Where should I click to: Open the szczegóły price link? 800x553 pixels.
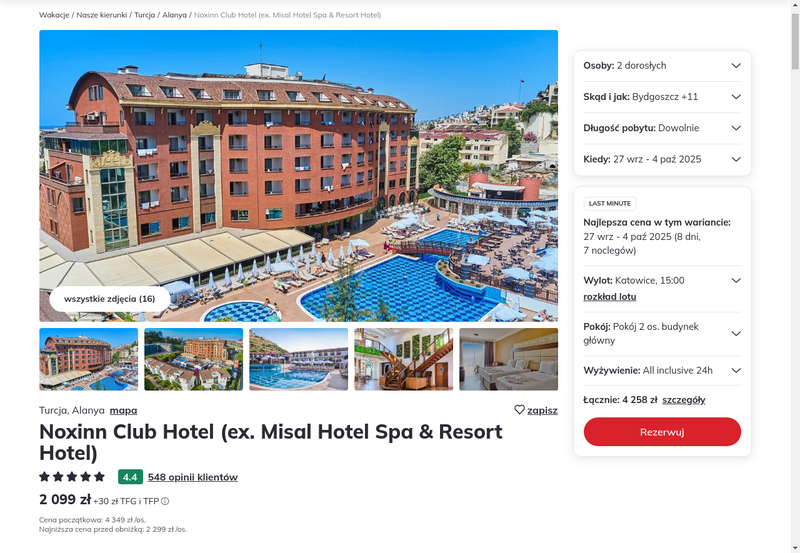(x=684, y=400)
